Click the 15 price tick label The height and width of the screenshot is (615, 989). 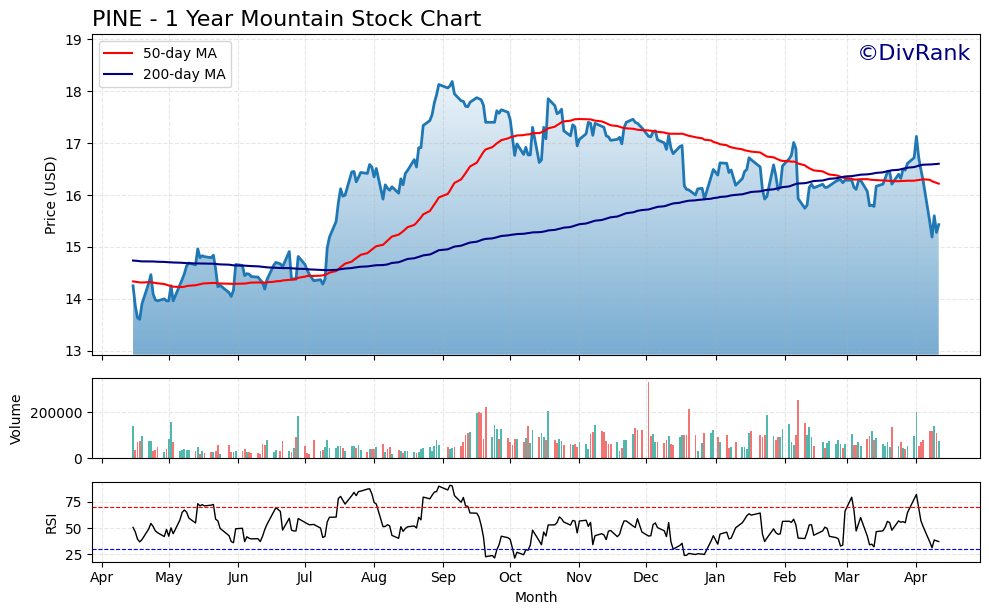(73, 247)
